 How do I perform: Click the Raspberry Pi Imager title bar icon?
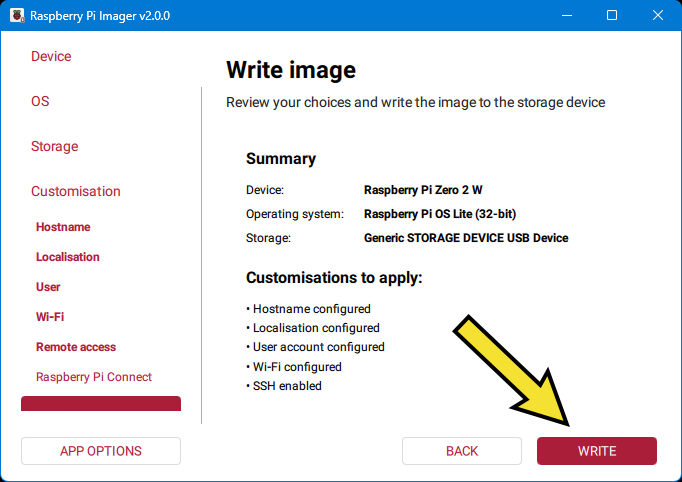point(16,16)
